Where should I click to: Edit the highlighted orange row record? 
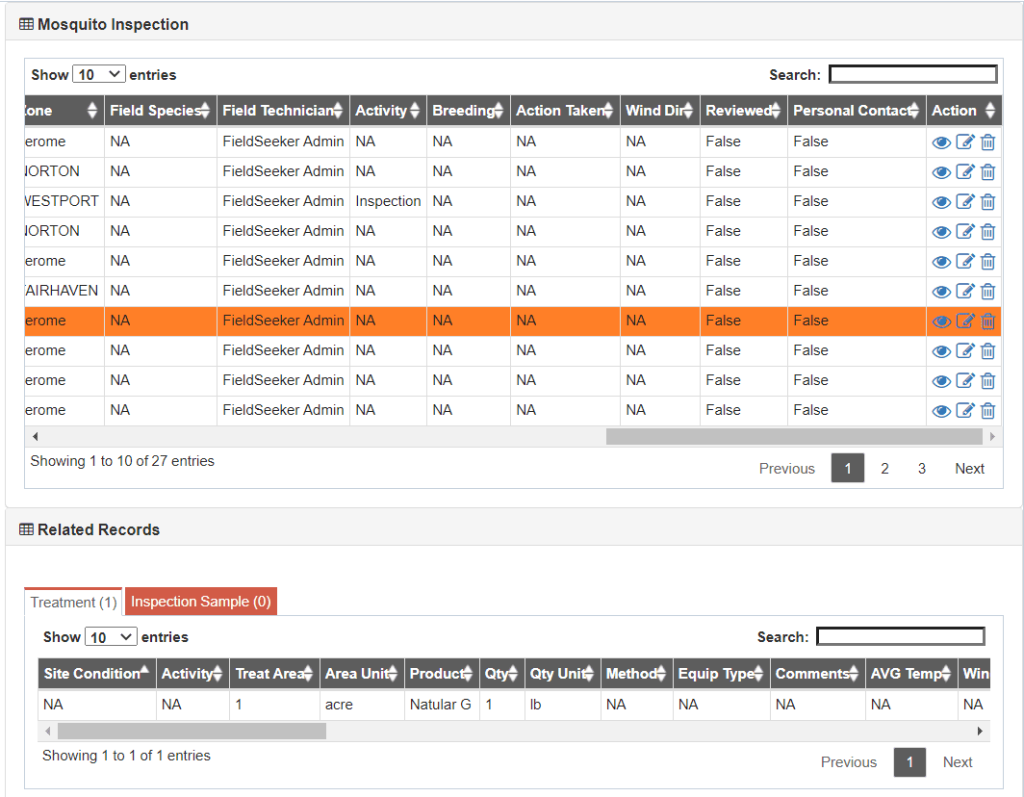pos(965,321)
